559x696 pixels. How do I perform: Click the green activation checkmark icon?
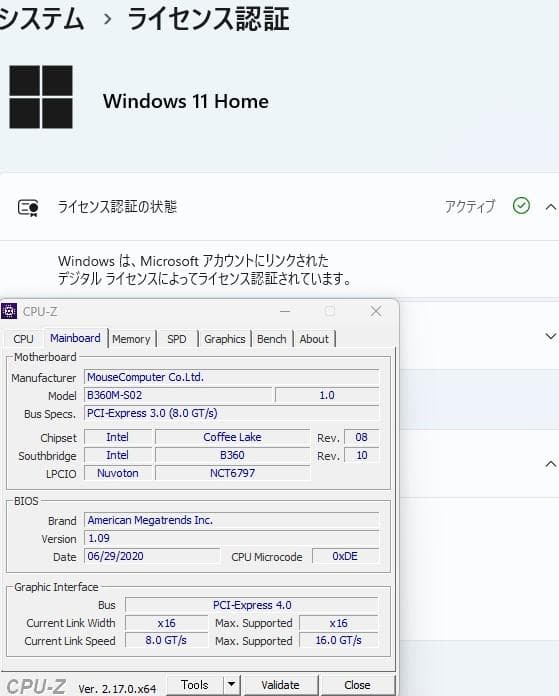521,206
